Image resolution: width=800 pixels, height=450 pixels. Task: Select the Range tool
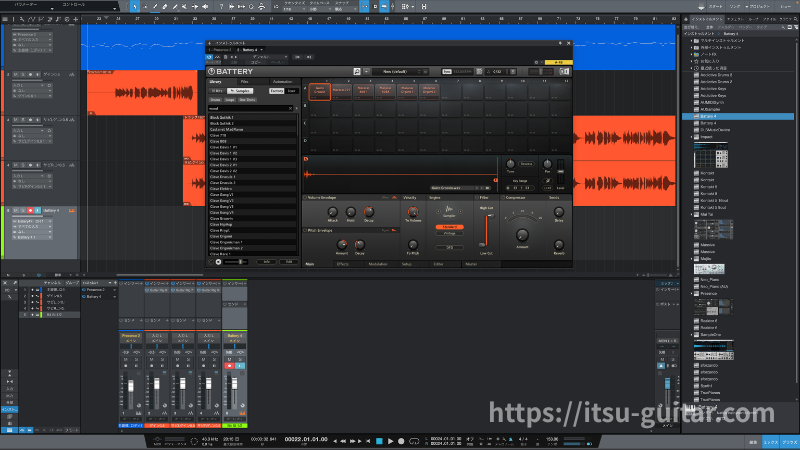pos(145,7)
